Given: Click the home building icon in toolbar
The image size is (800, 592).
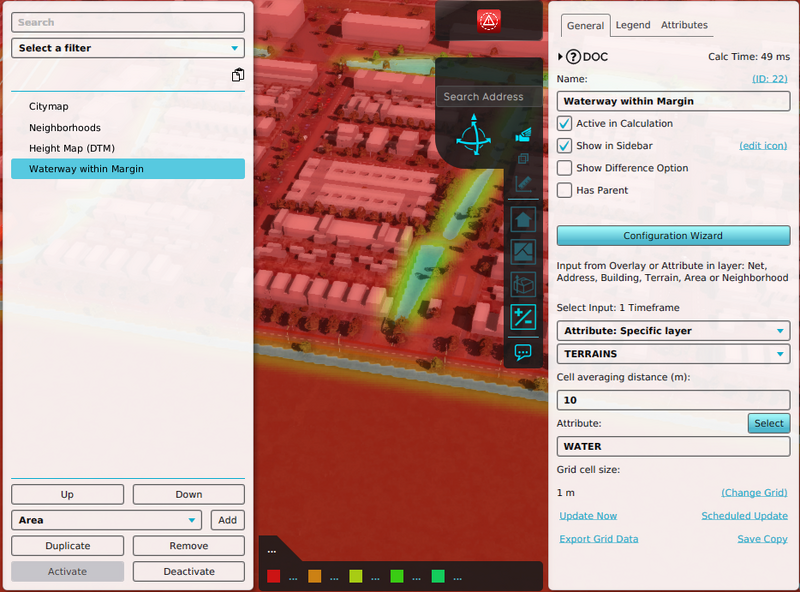Looking at the screenshot, I should coord(522,219).
